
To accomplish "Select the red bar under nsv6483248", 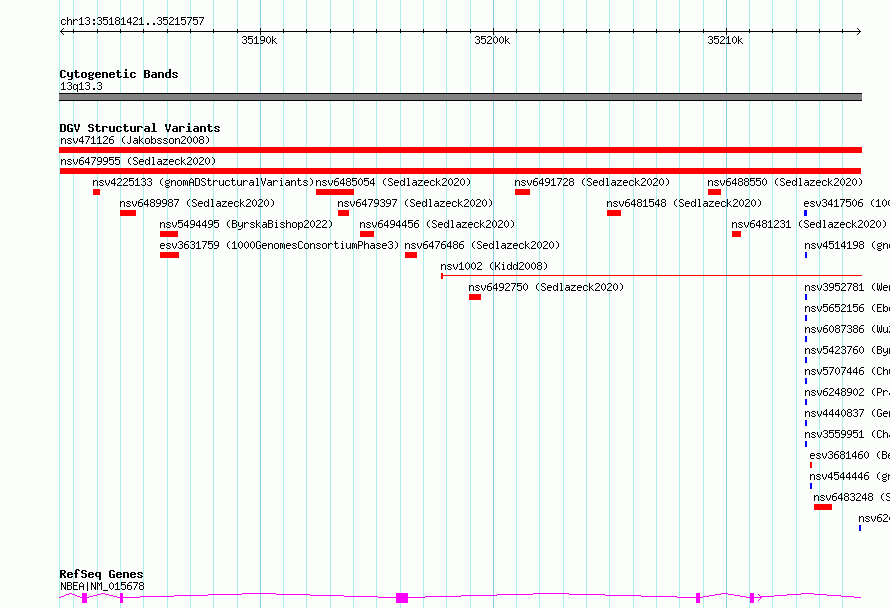I will click(x=823, y=507).
